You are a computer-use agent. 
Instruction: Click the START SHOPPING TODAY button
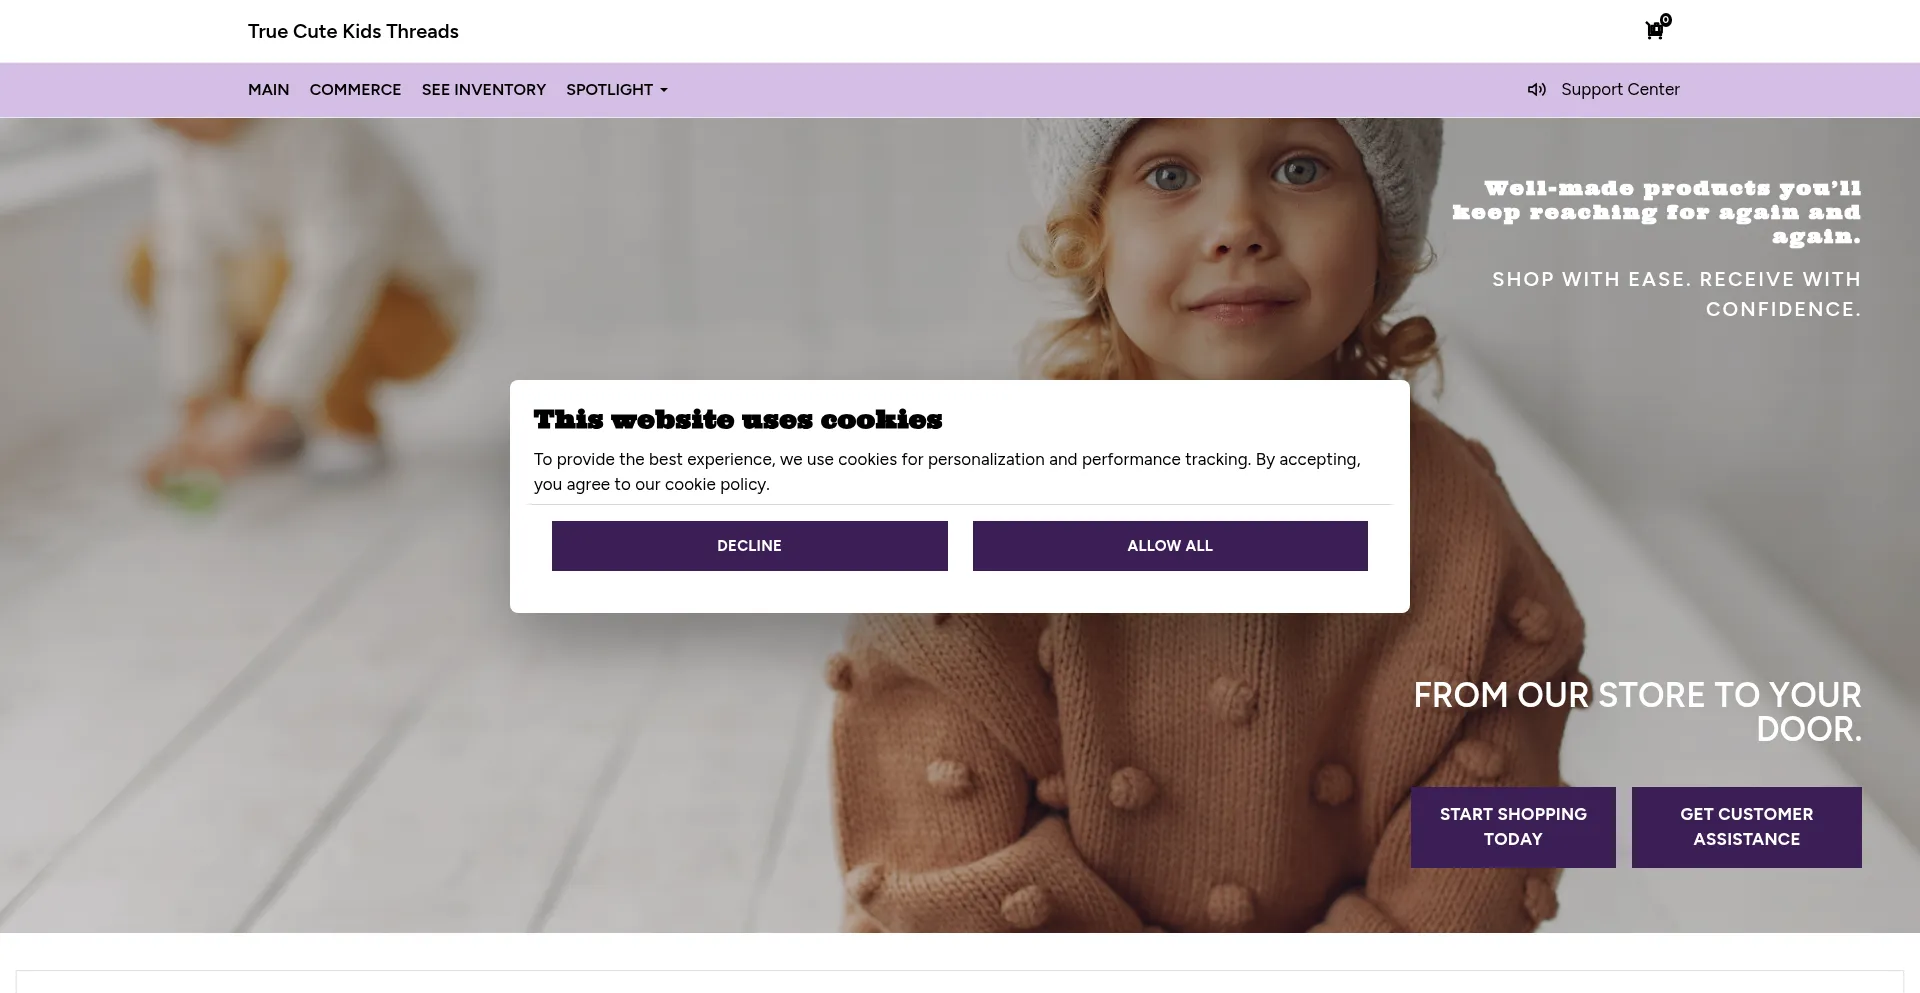(x=1513, y=827)
